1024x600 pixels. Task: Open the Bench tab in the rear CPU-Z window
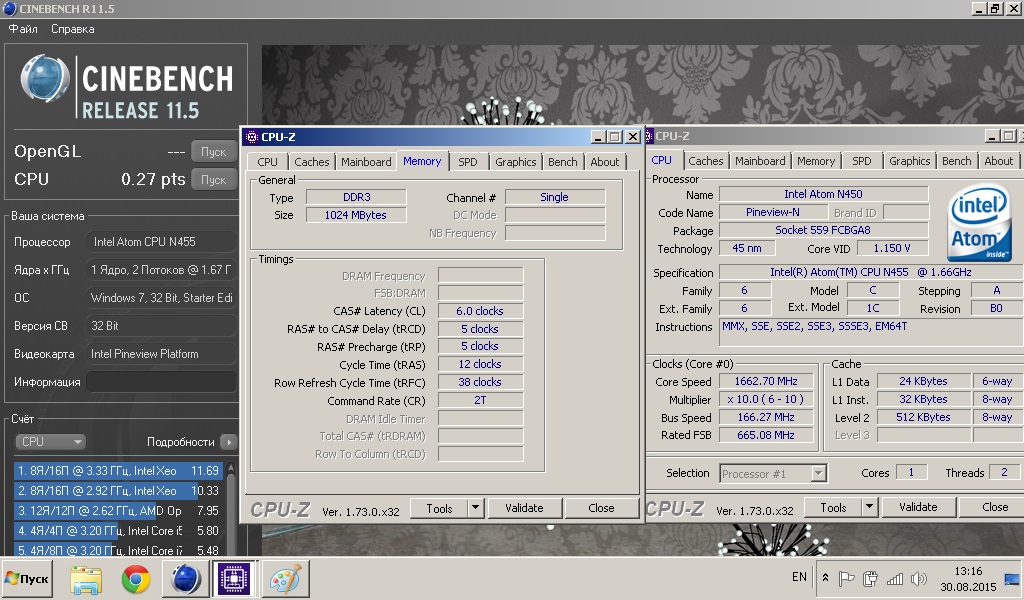[x=956, y=161]
